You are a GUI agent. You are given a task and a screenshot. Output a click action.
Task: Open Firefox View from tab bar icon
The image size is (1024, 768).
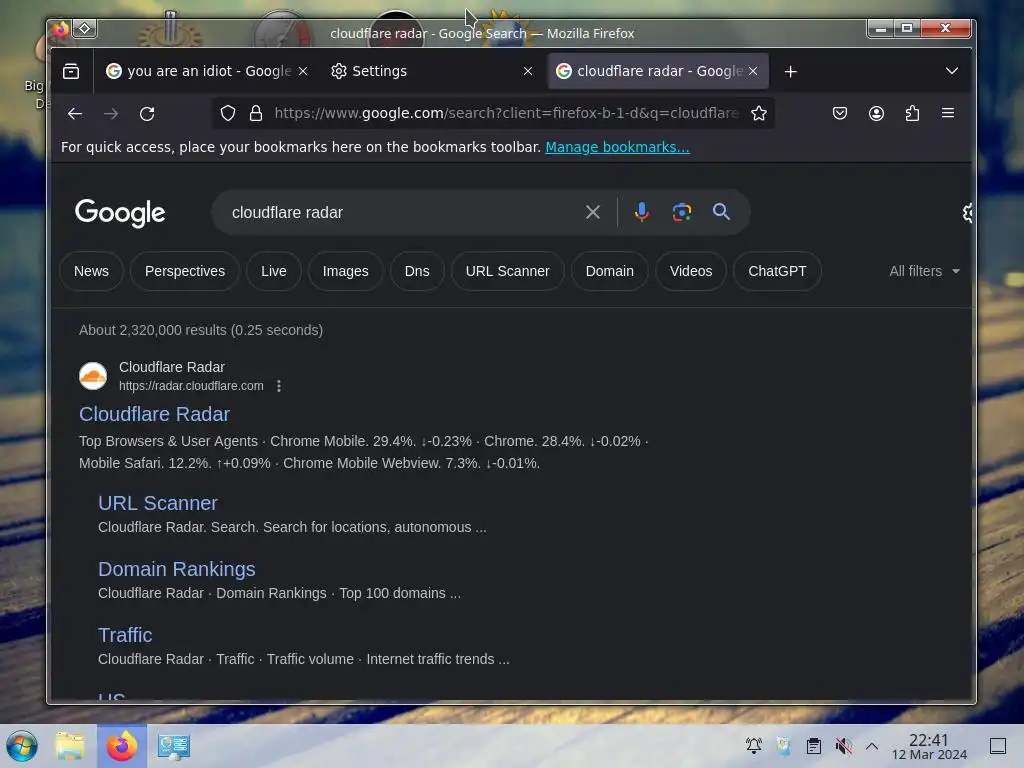click(x=71, y=71)
